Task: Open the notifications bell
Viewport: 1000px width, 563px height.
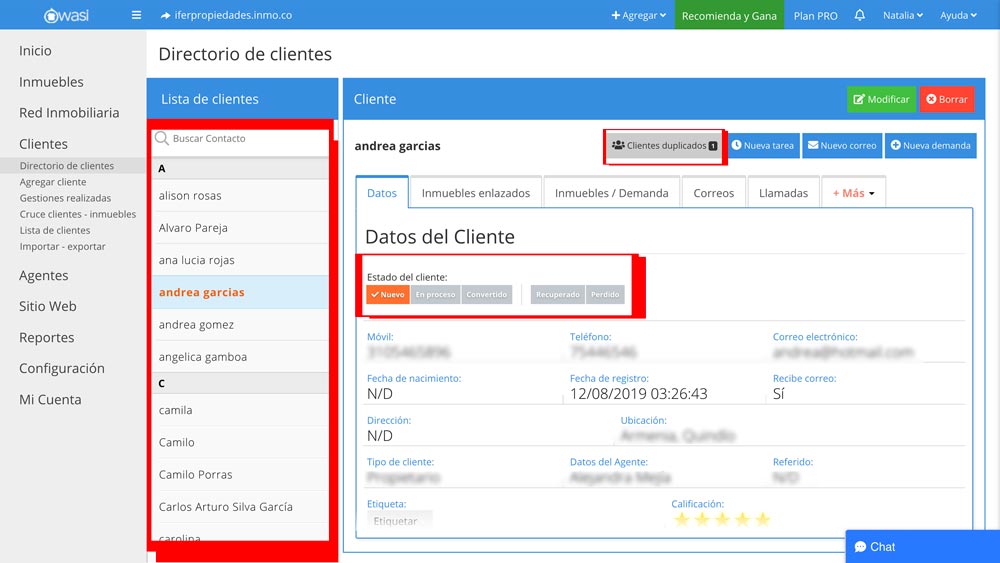Action: (x=860, y=15)
